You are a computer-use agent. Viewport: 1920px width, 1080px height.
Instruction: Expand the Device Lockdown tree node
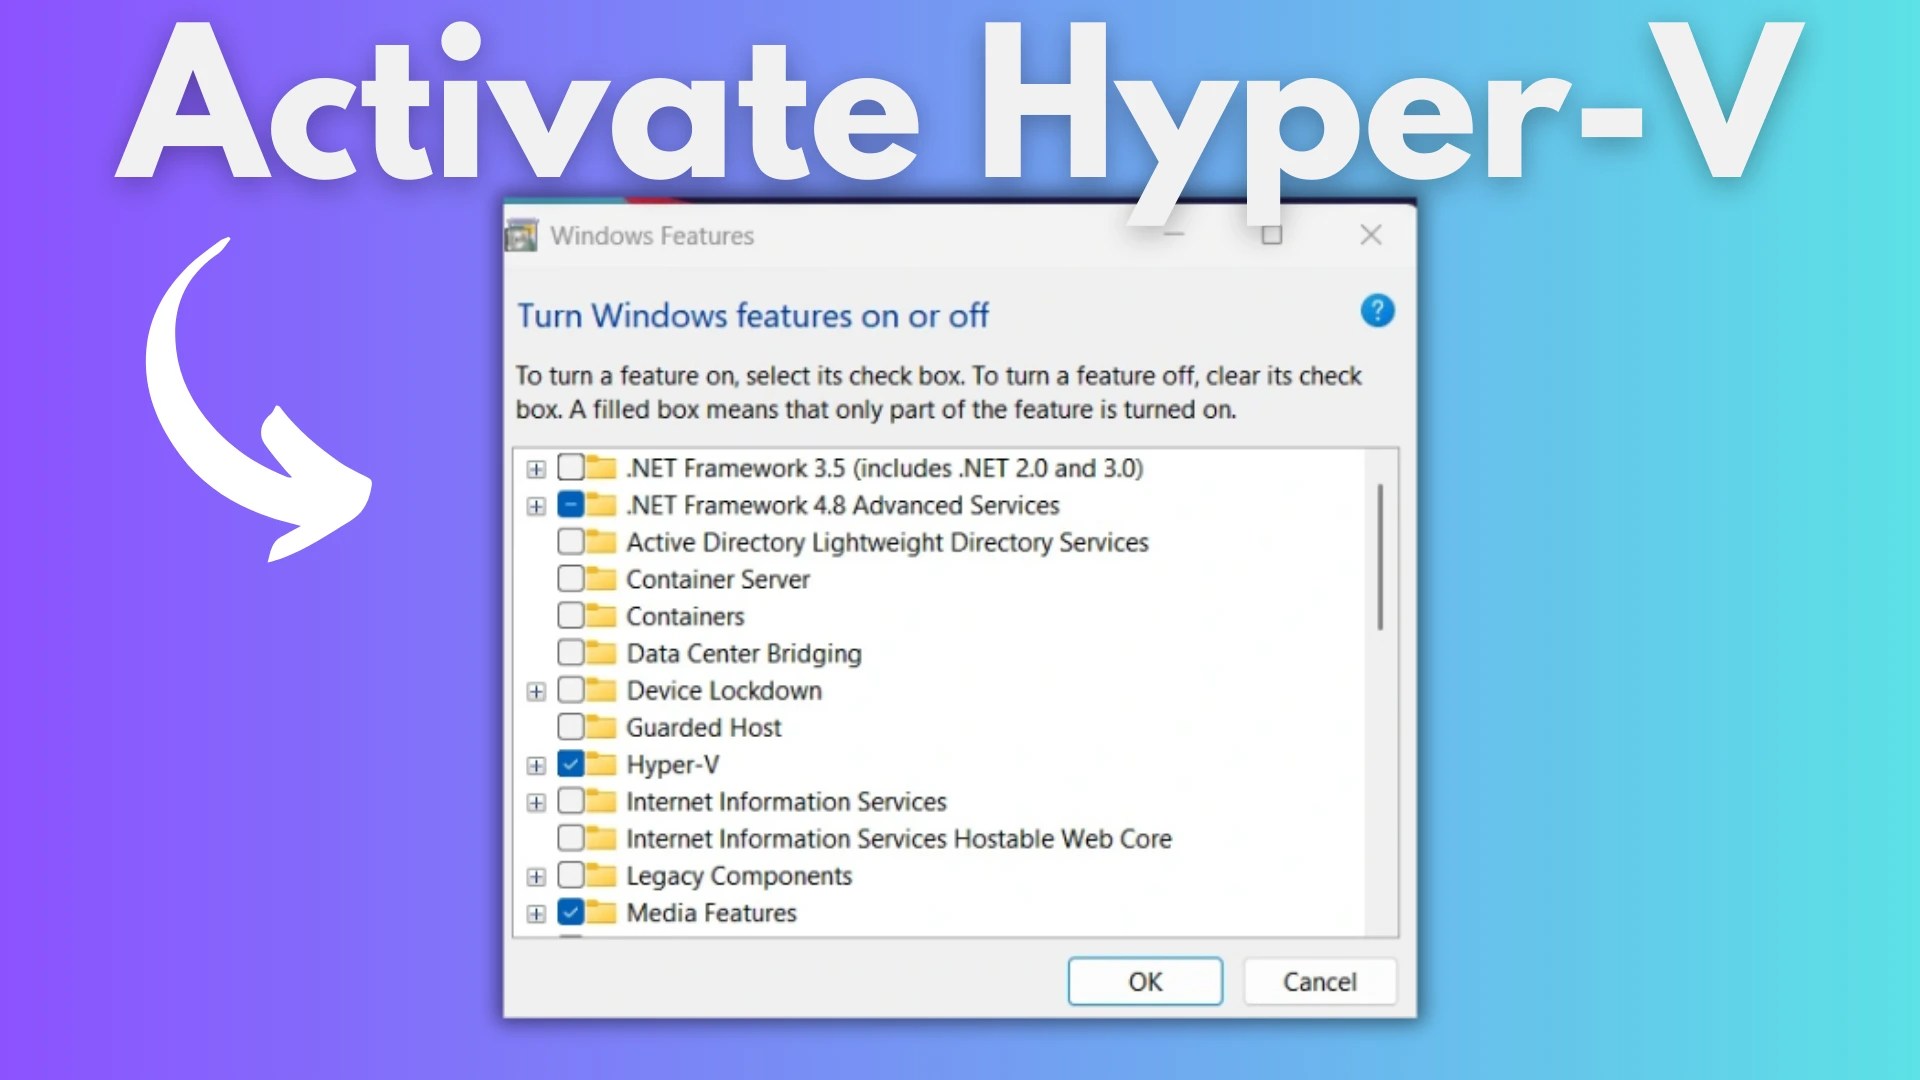click(536, 691)
